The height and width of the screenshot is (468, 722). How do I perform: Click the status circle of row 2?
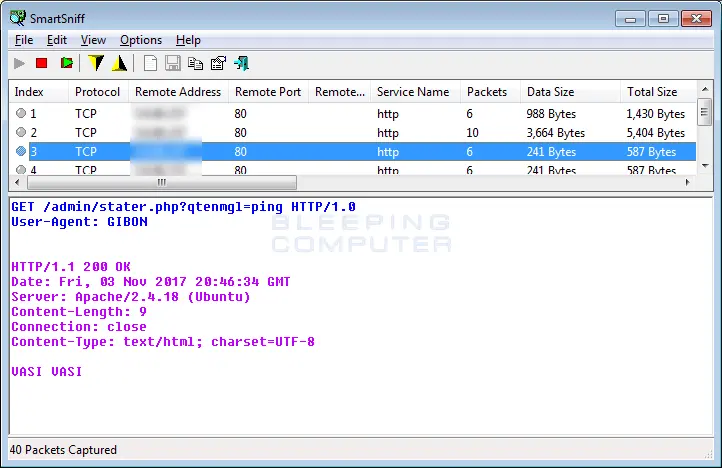(x=21, y=132)
